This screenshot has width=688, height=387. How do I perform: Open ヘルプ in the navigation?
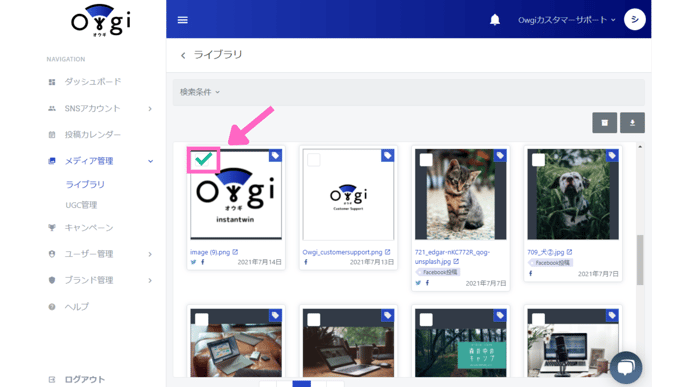pyautogui.click(x=77, y=307)
